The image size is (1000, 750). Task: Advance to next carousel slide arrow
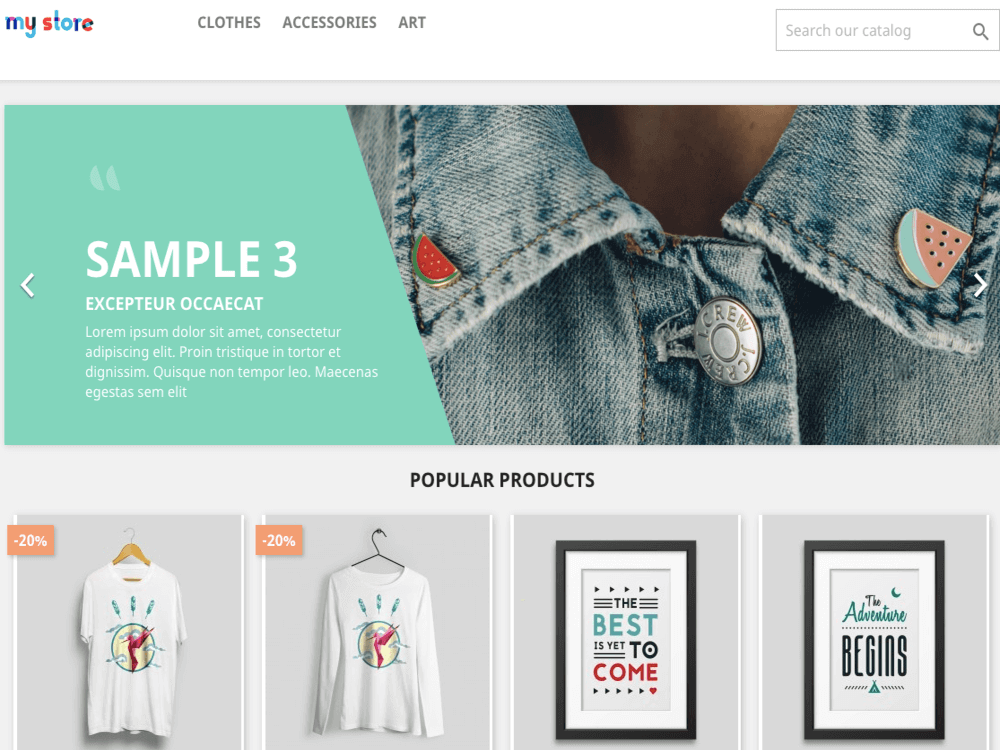[980, 285]
